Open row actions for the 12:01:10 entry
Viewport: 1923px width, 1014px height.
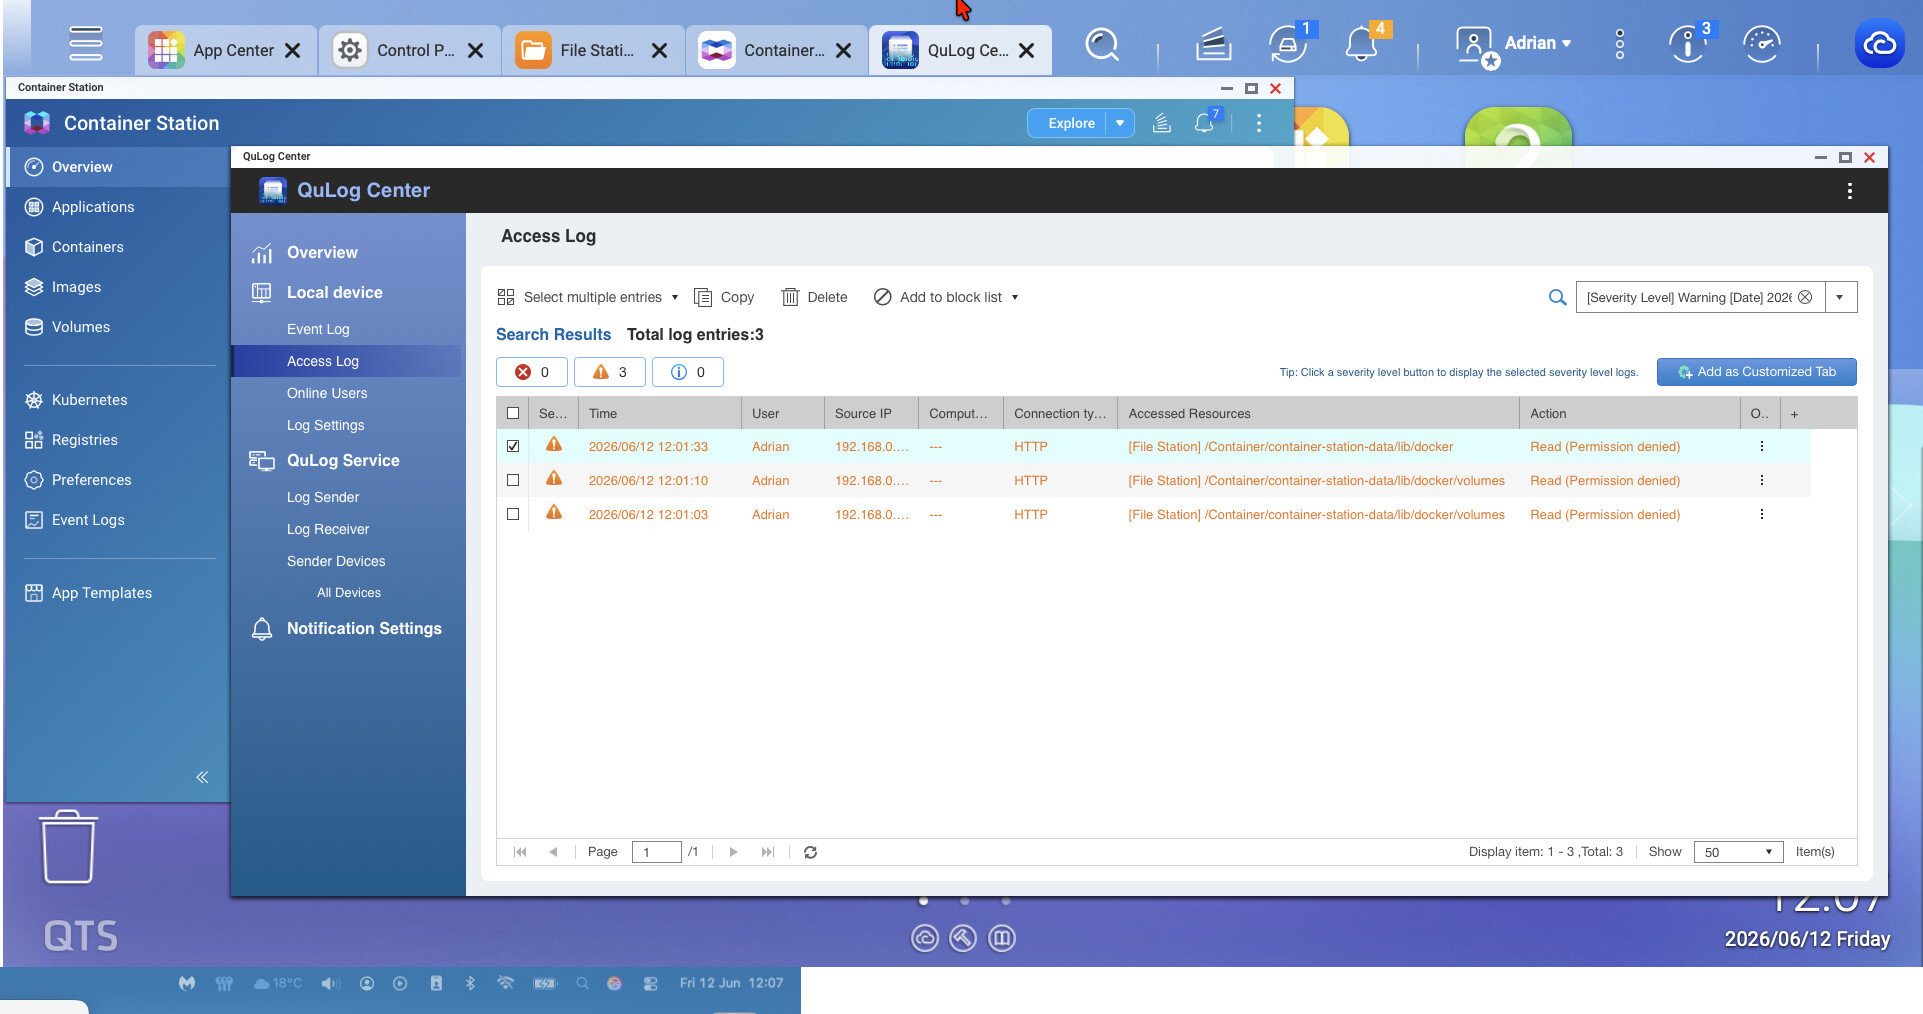pyautogui.click(x=1762, y=481)
